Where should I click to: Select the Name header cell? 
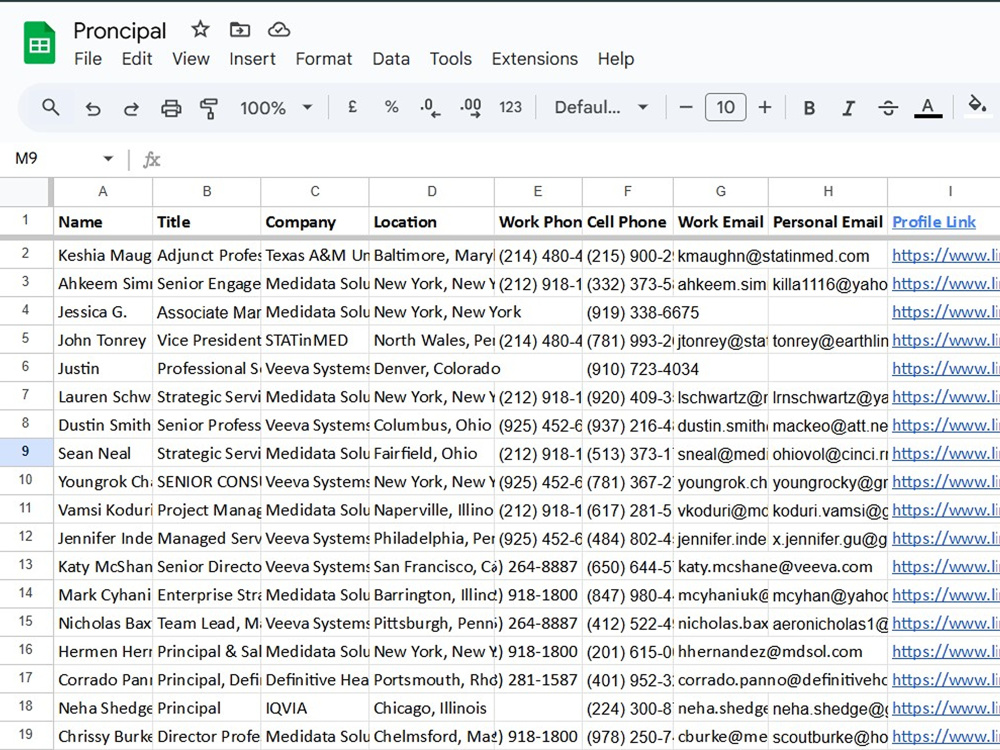(x=103, y=221)
